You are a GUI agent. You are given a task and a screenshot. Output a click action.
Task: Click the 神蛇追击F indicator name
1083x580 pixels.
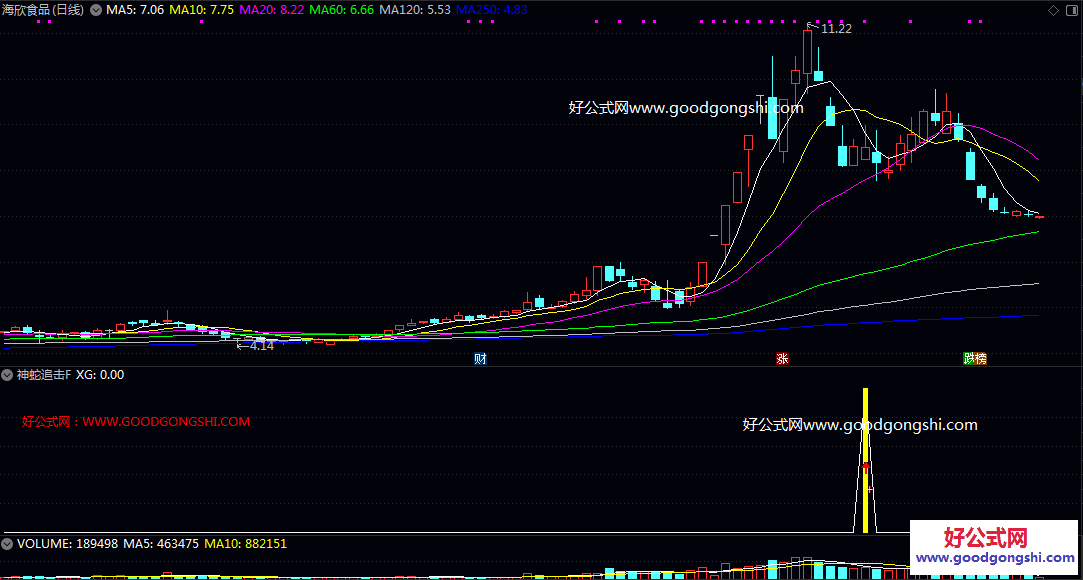(x=44, y=375)
